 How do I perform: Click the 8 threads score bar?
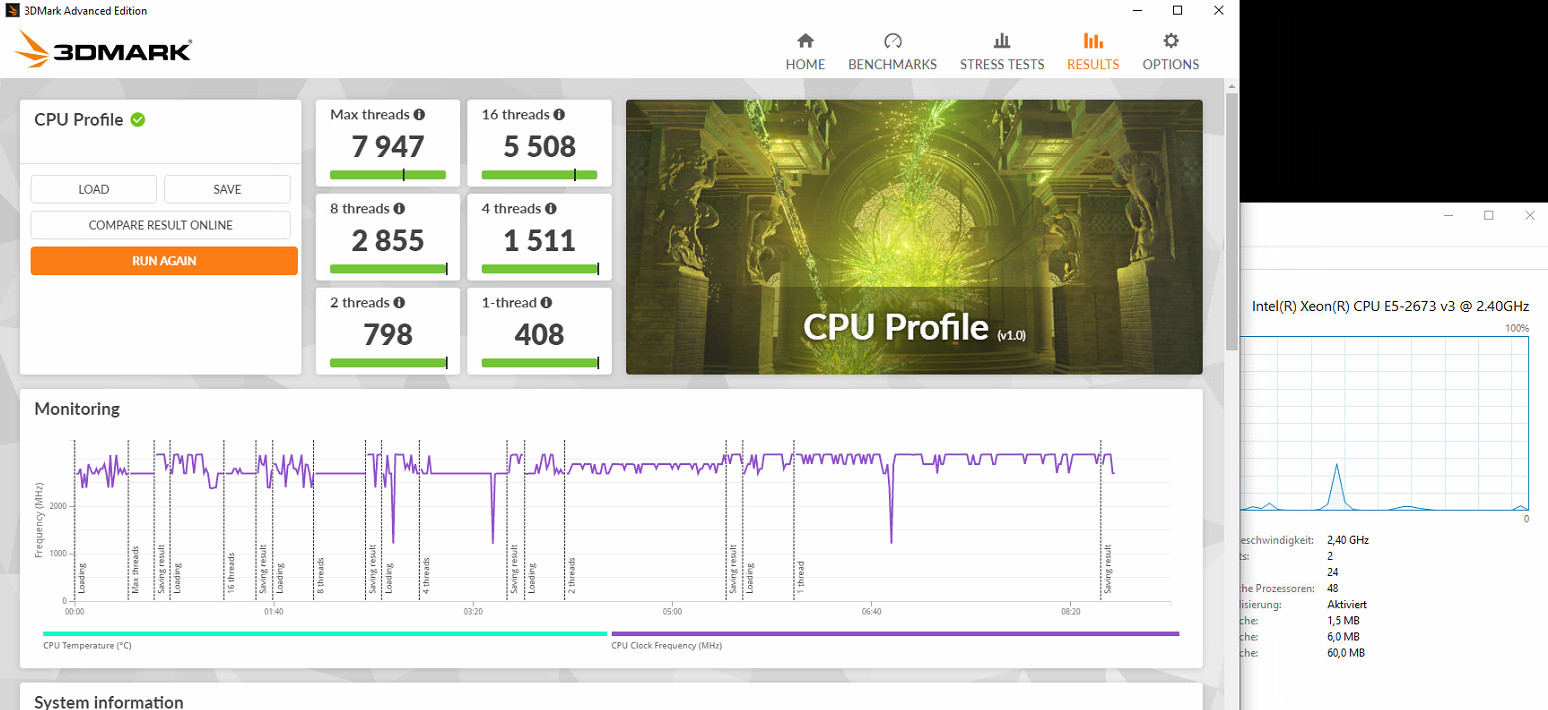pyautogui.click(x=388, y=269)
